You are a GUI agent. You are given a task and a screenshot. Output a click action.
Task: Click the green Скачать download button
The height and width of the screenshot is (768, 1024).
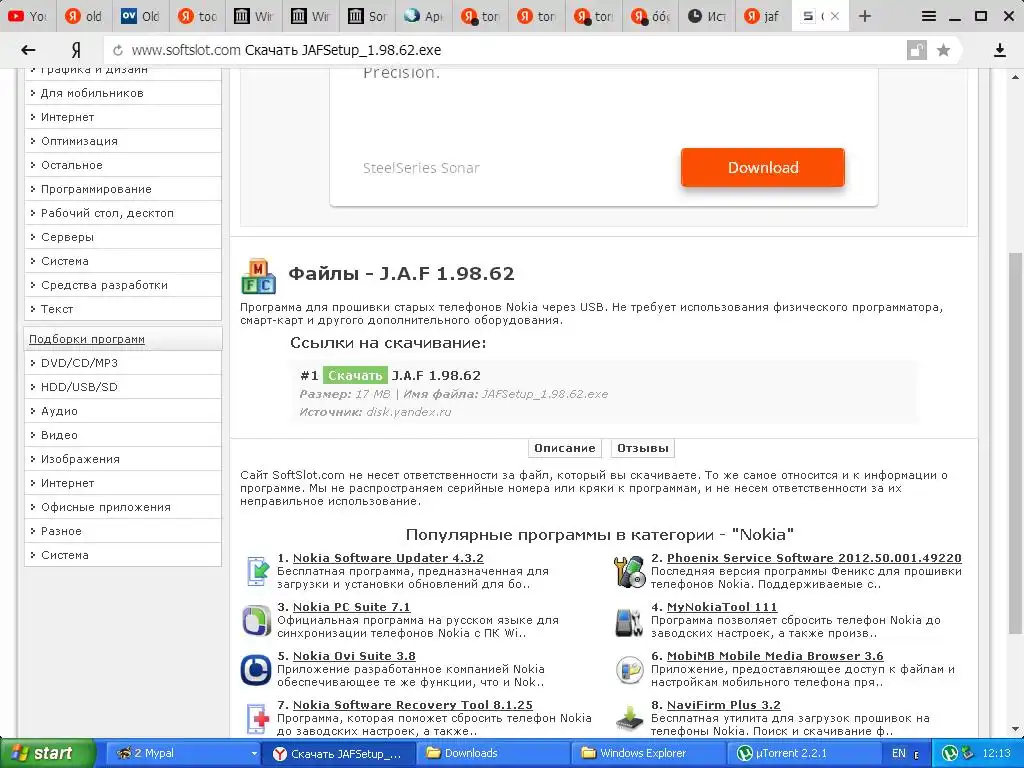point(355,375)
